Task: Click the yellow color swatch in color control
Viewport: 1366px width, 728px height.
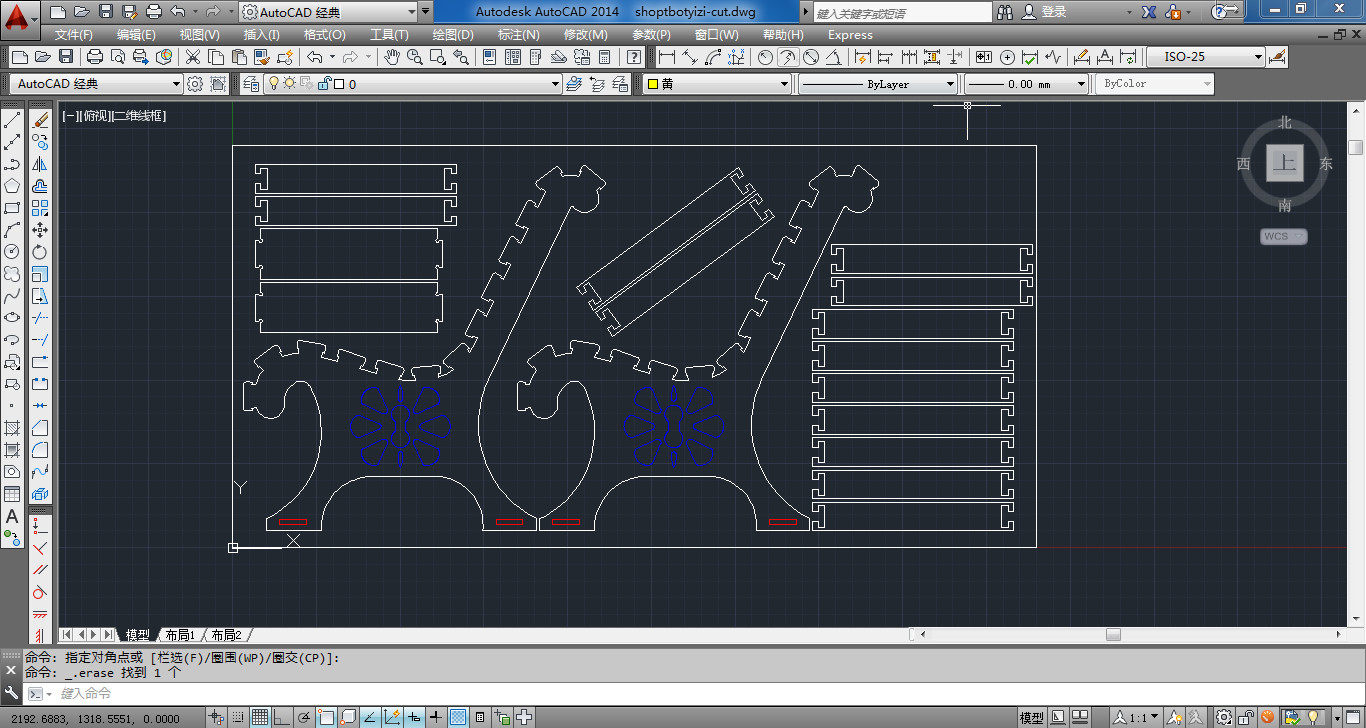Action: (x=653, y=84)
